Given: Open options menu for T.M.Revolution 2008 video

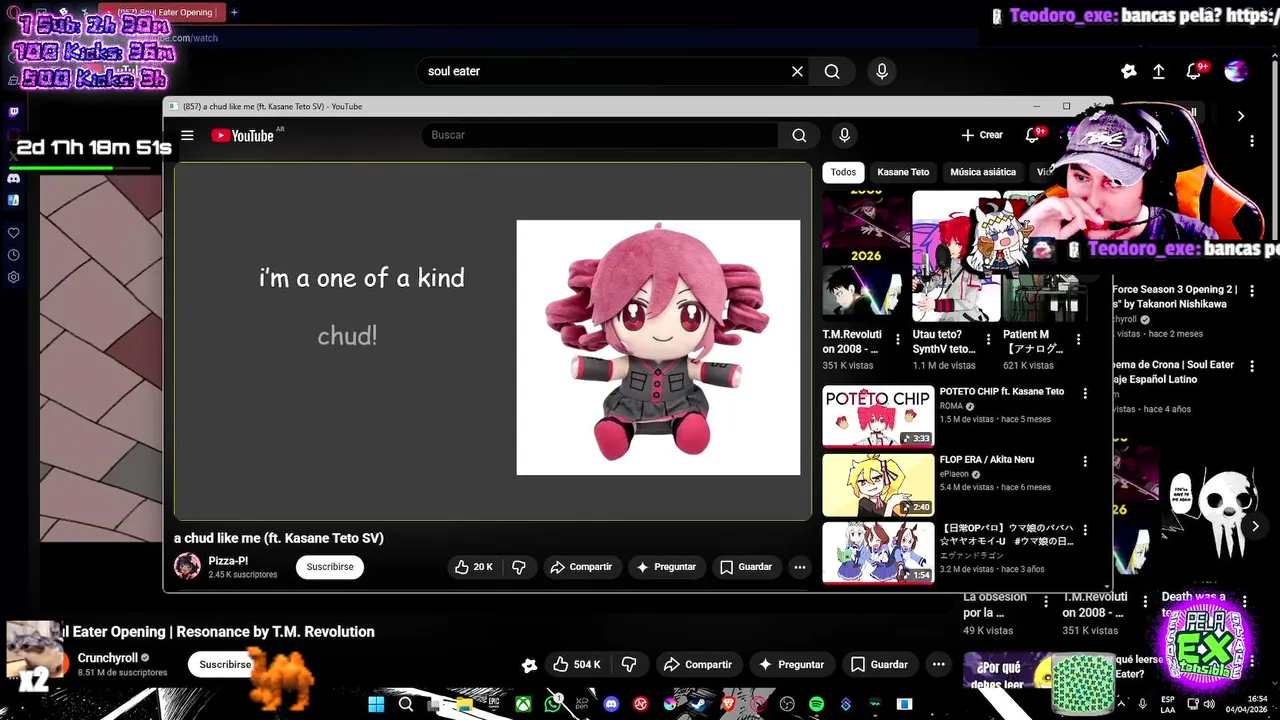Looking at the screenshot, I should (897, 340).
